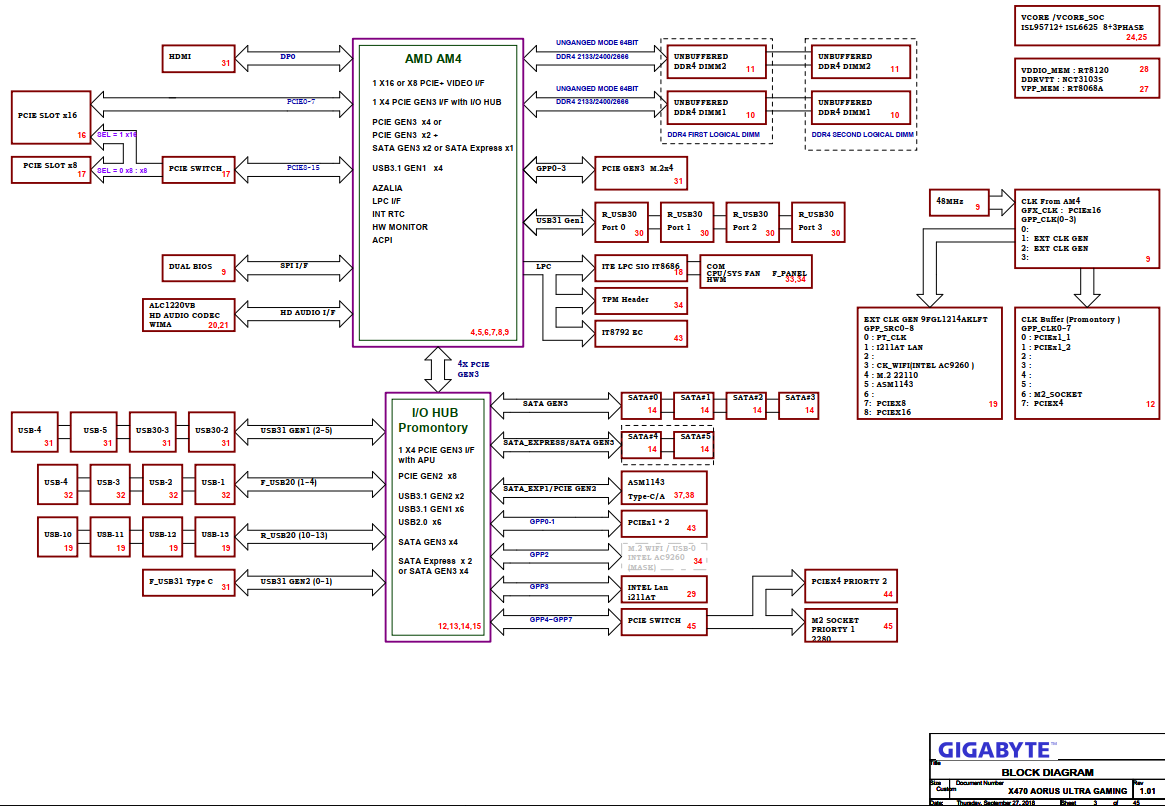Select the ALC1220VB HD AUDIO CODEC block

[189, 315]
